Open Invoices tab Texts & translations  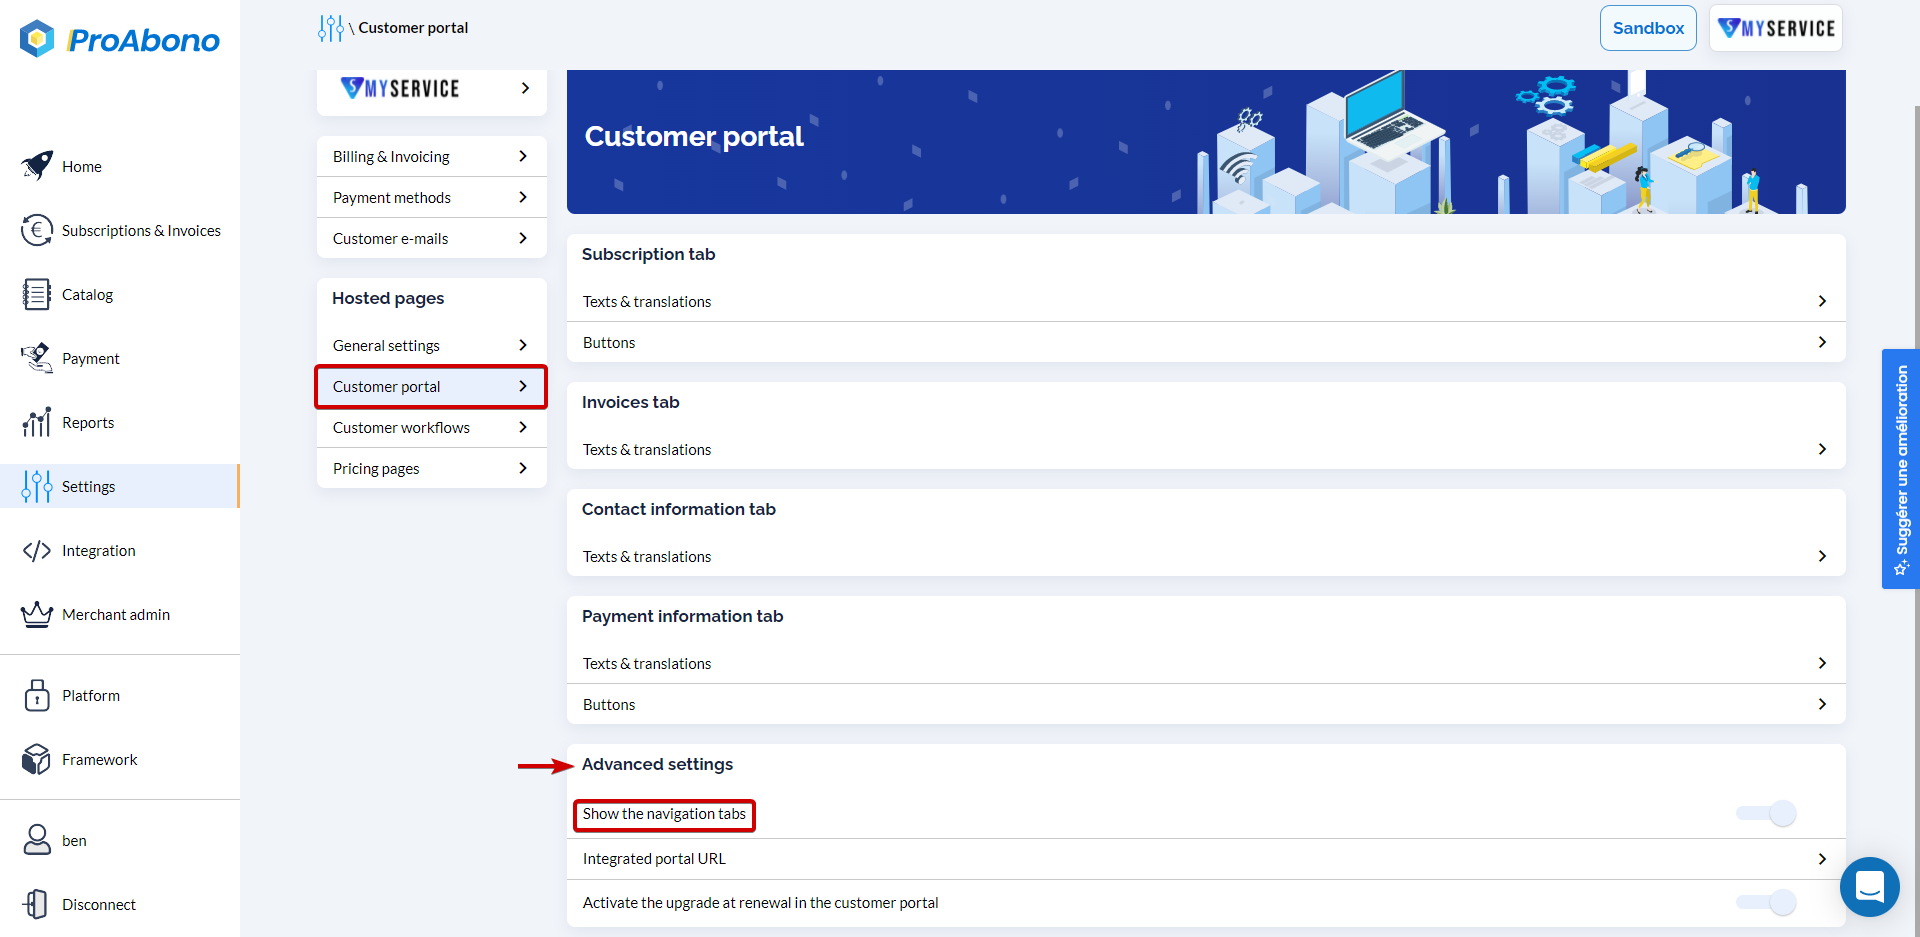pos(1206,450)
